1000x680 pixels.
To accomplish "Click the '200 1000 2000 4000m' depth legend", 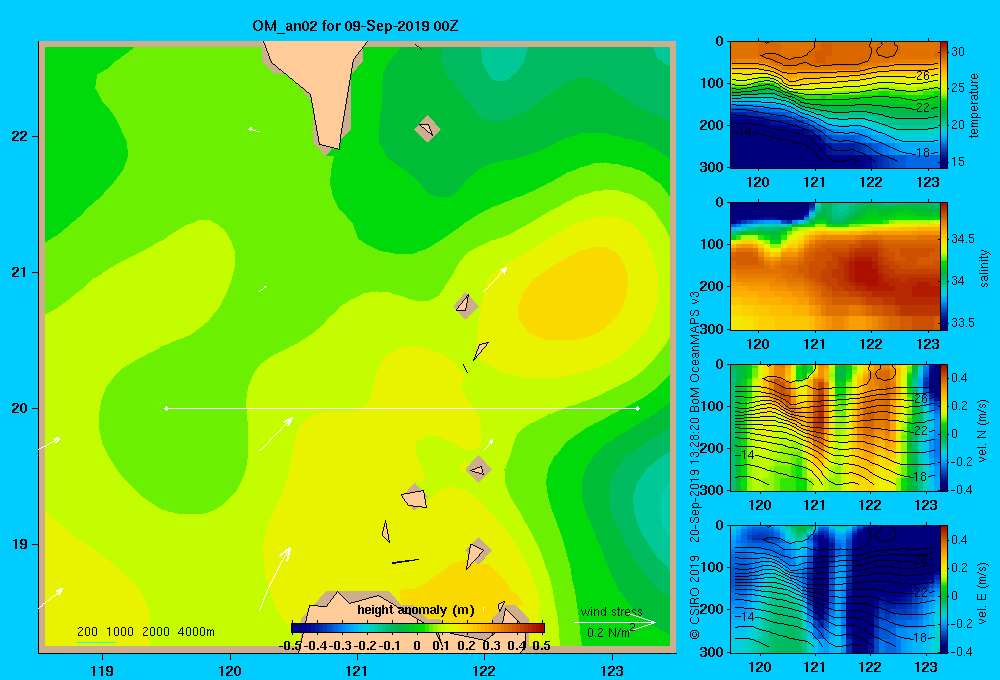I will click(146, 632).
